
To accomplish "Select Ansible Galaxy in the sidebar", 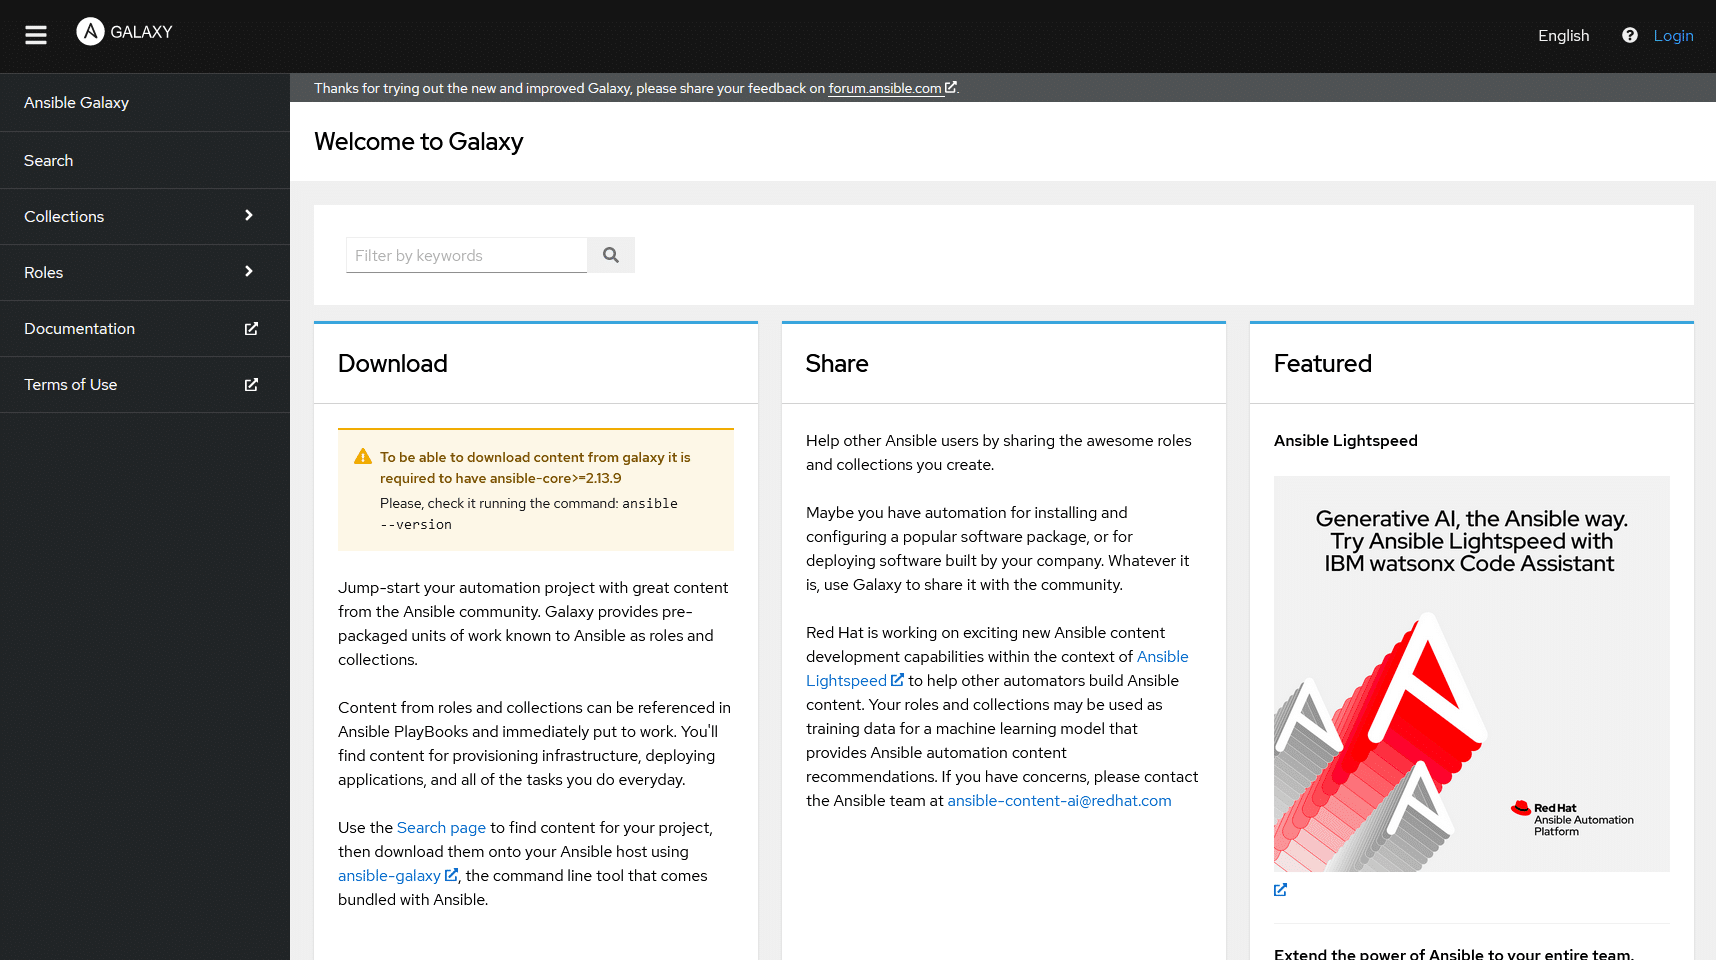I will click(77, 103).
